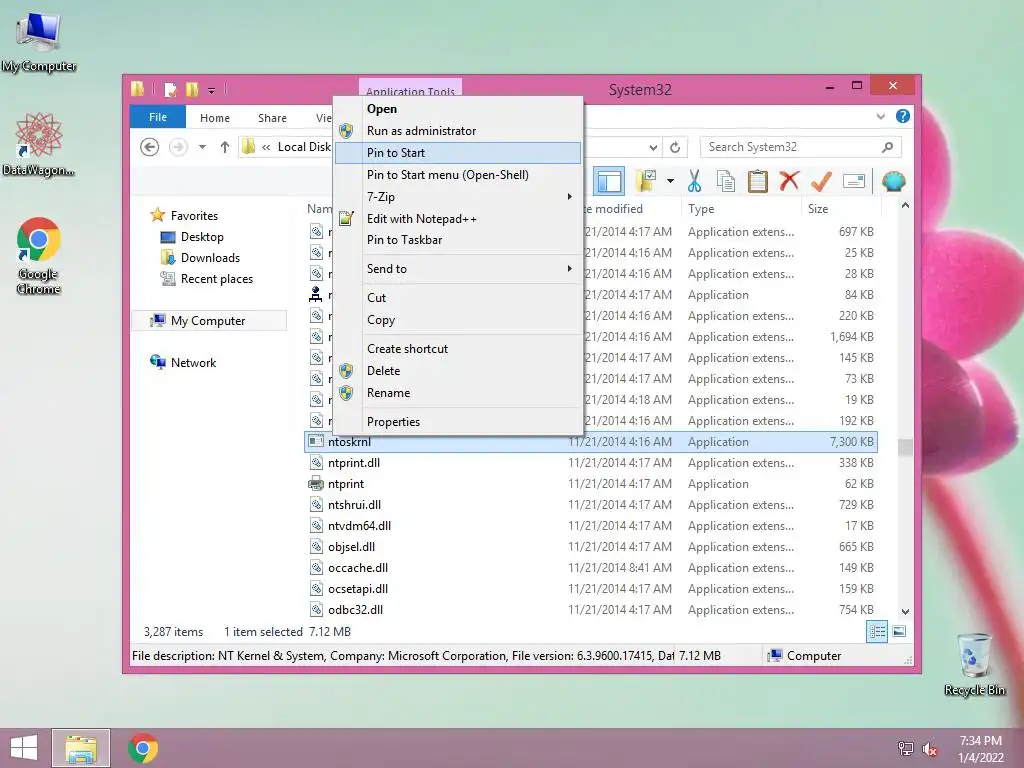Open Customize Quick Access Toolbar dropdown
This screenshot has width=1024, height=768.
point(212,91)
